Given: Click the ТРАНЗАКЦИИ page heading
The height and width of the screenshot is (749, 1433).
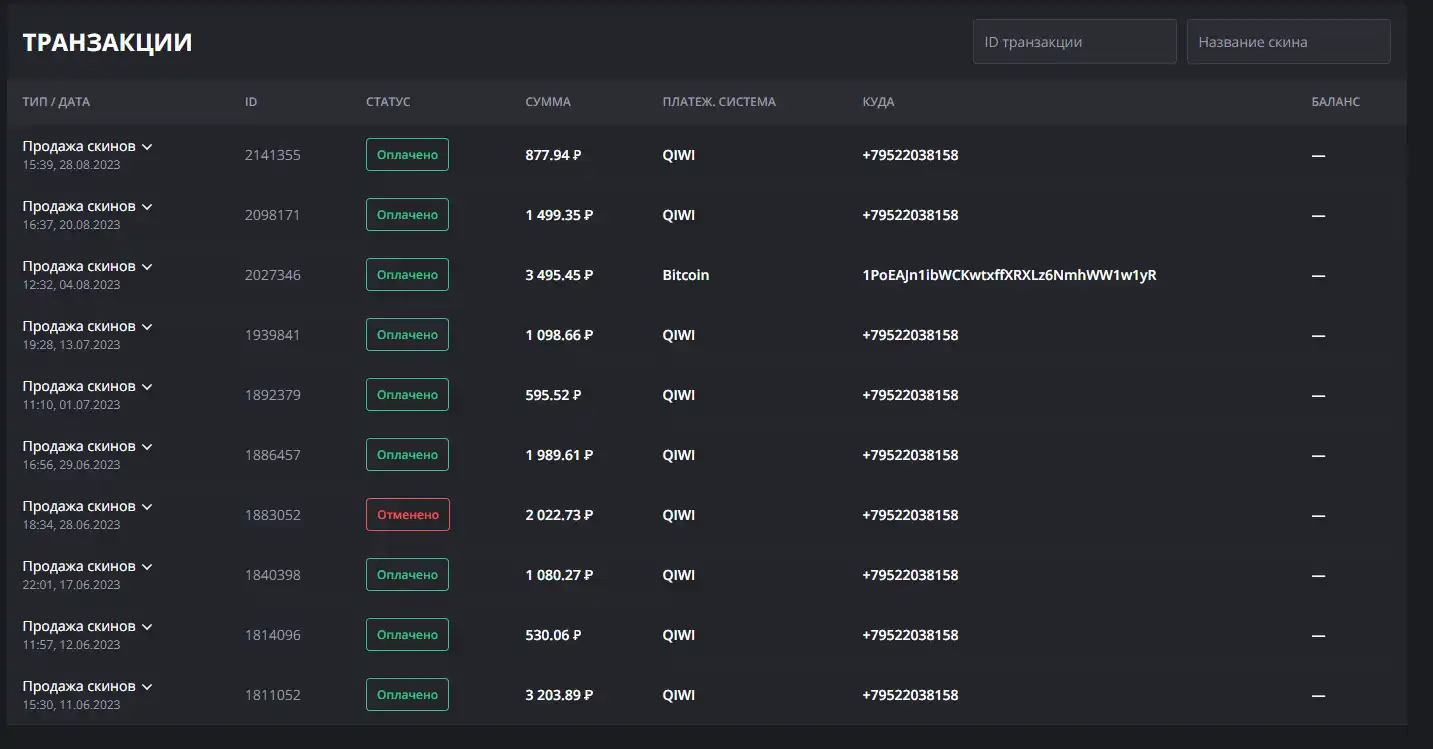Looking at the screenshot, I should (x=107, y=42).
